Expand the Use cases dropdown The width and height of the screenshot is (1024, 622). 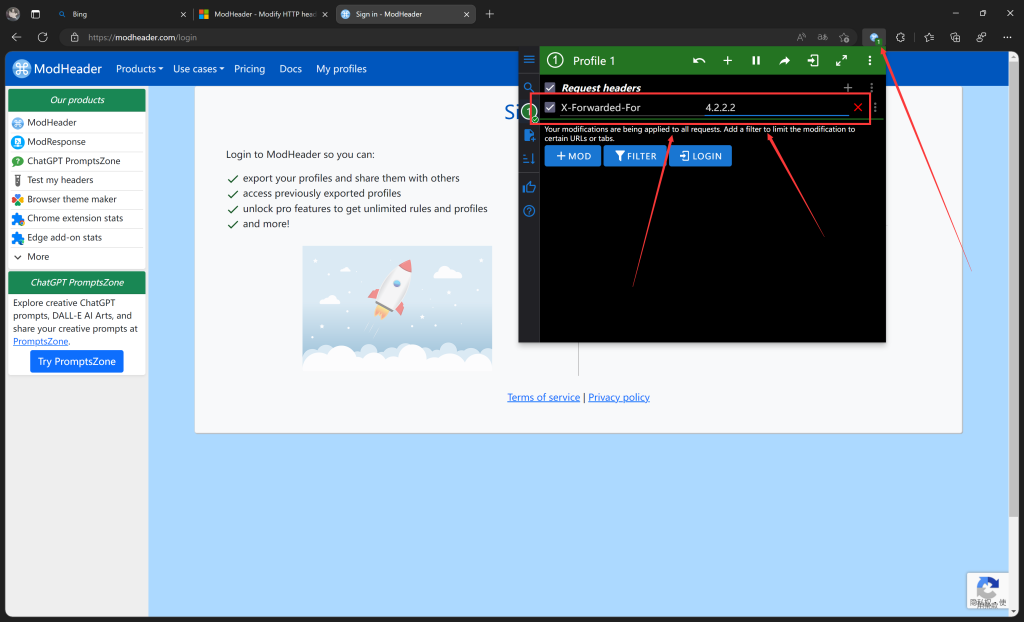(x=199, y=69)
